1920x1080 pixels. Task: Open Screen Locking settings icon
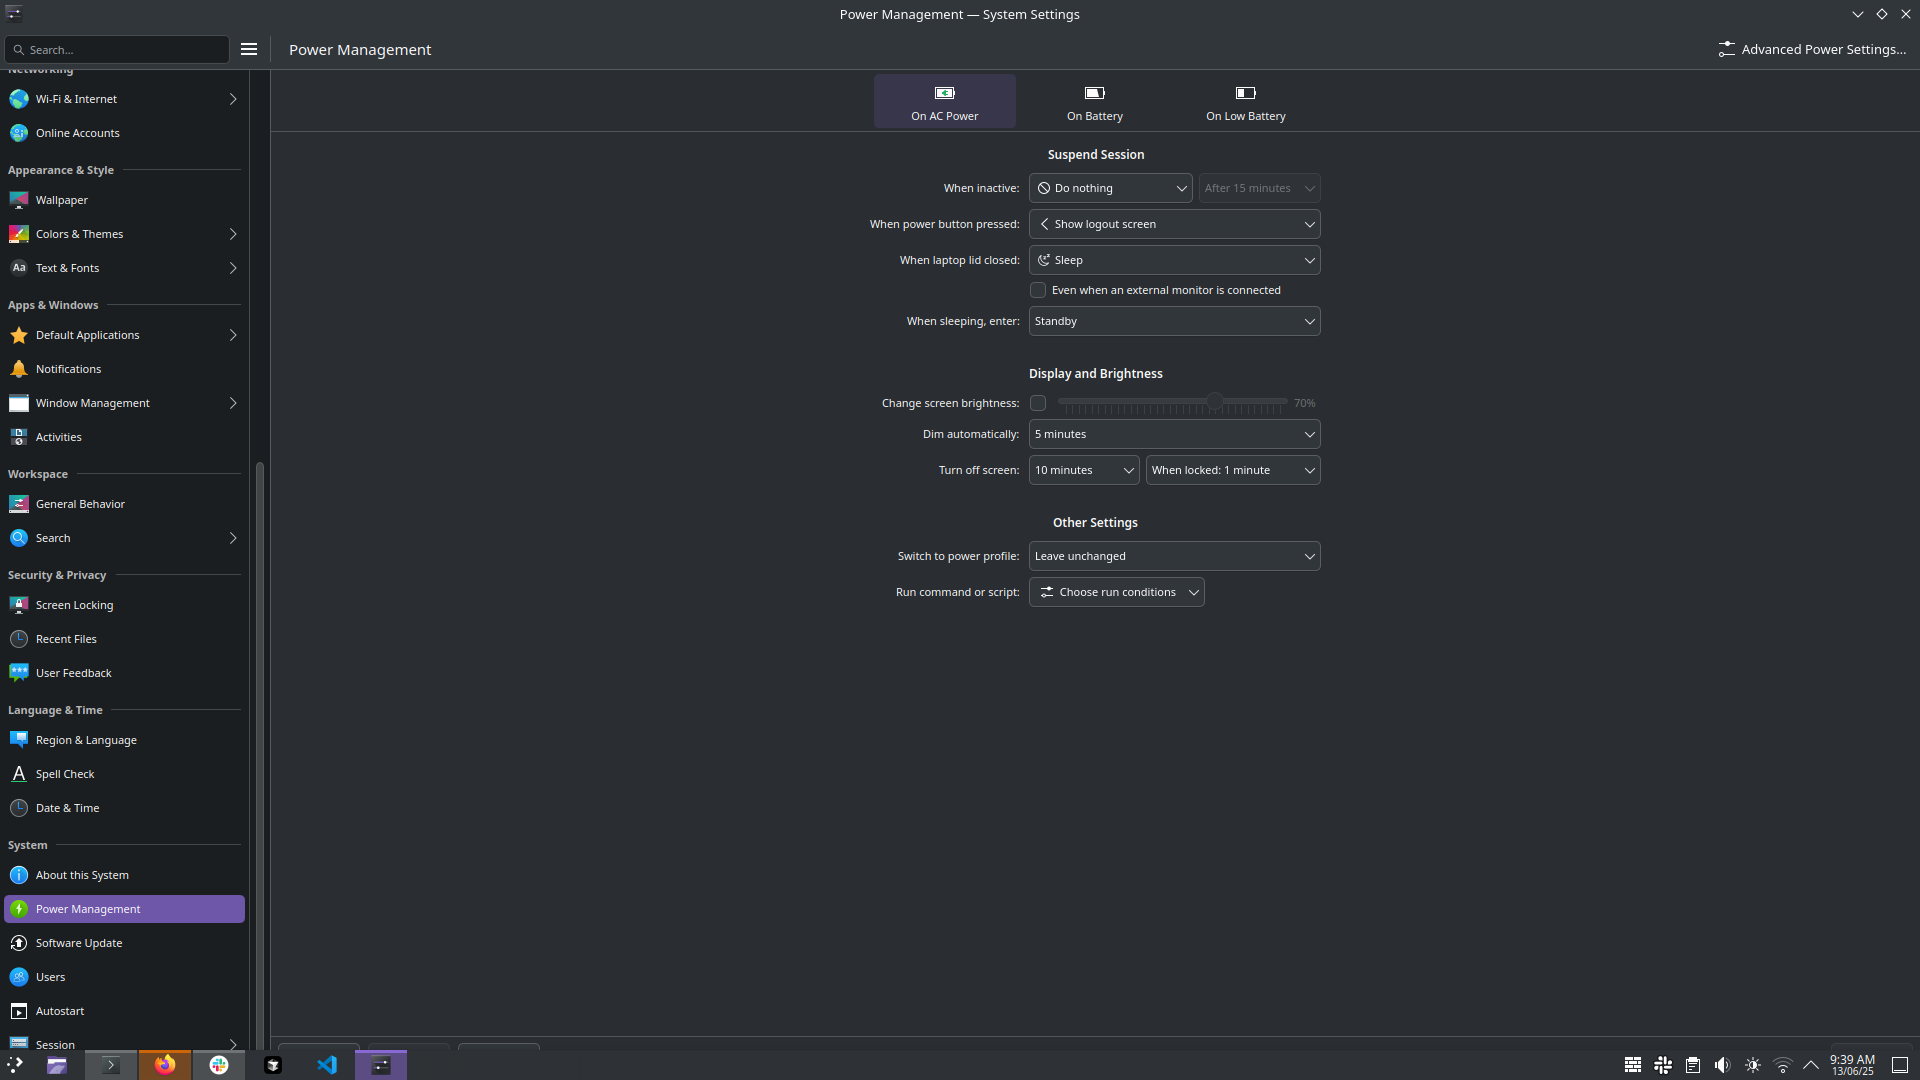coord(19,605)
